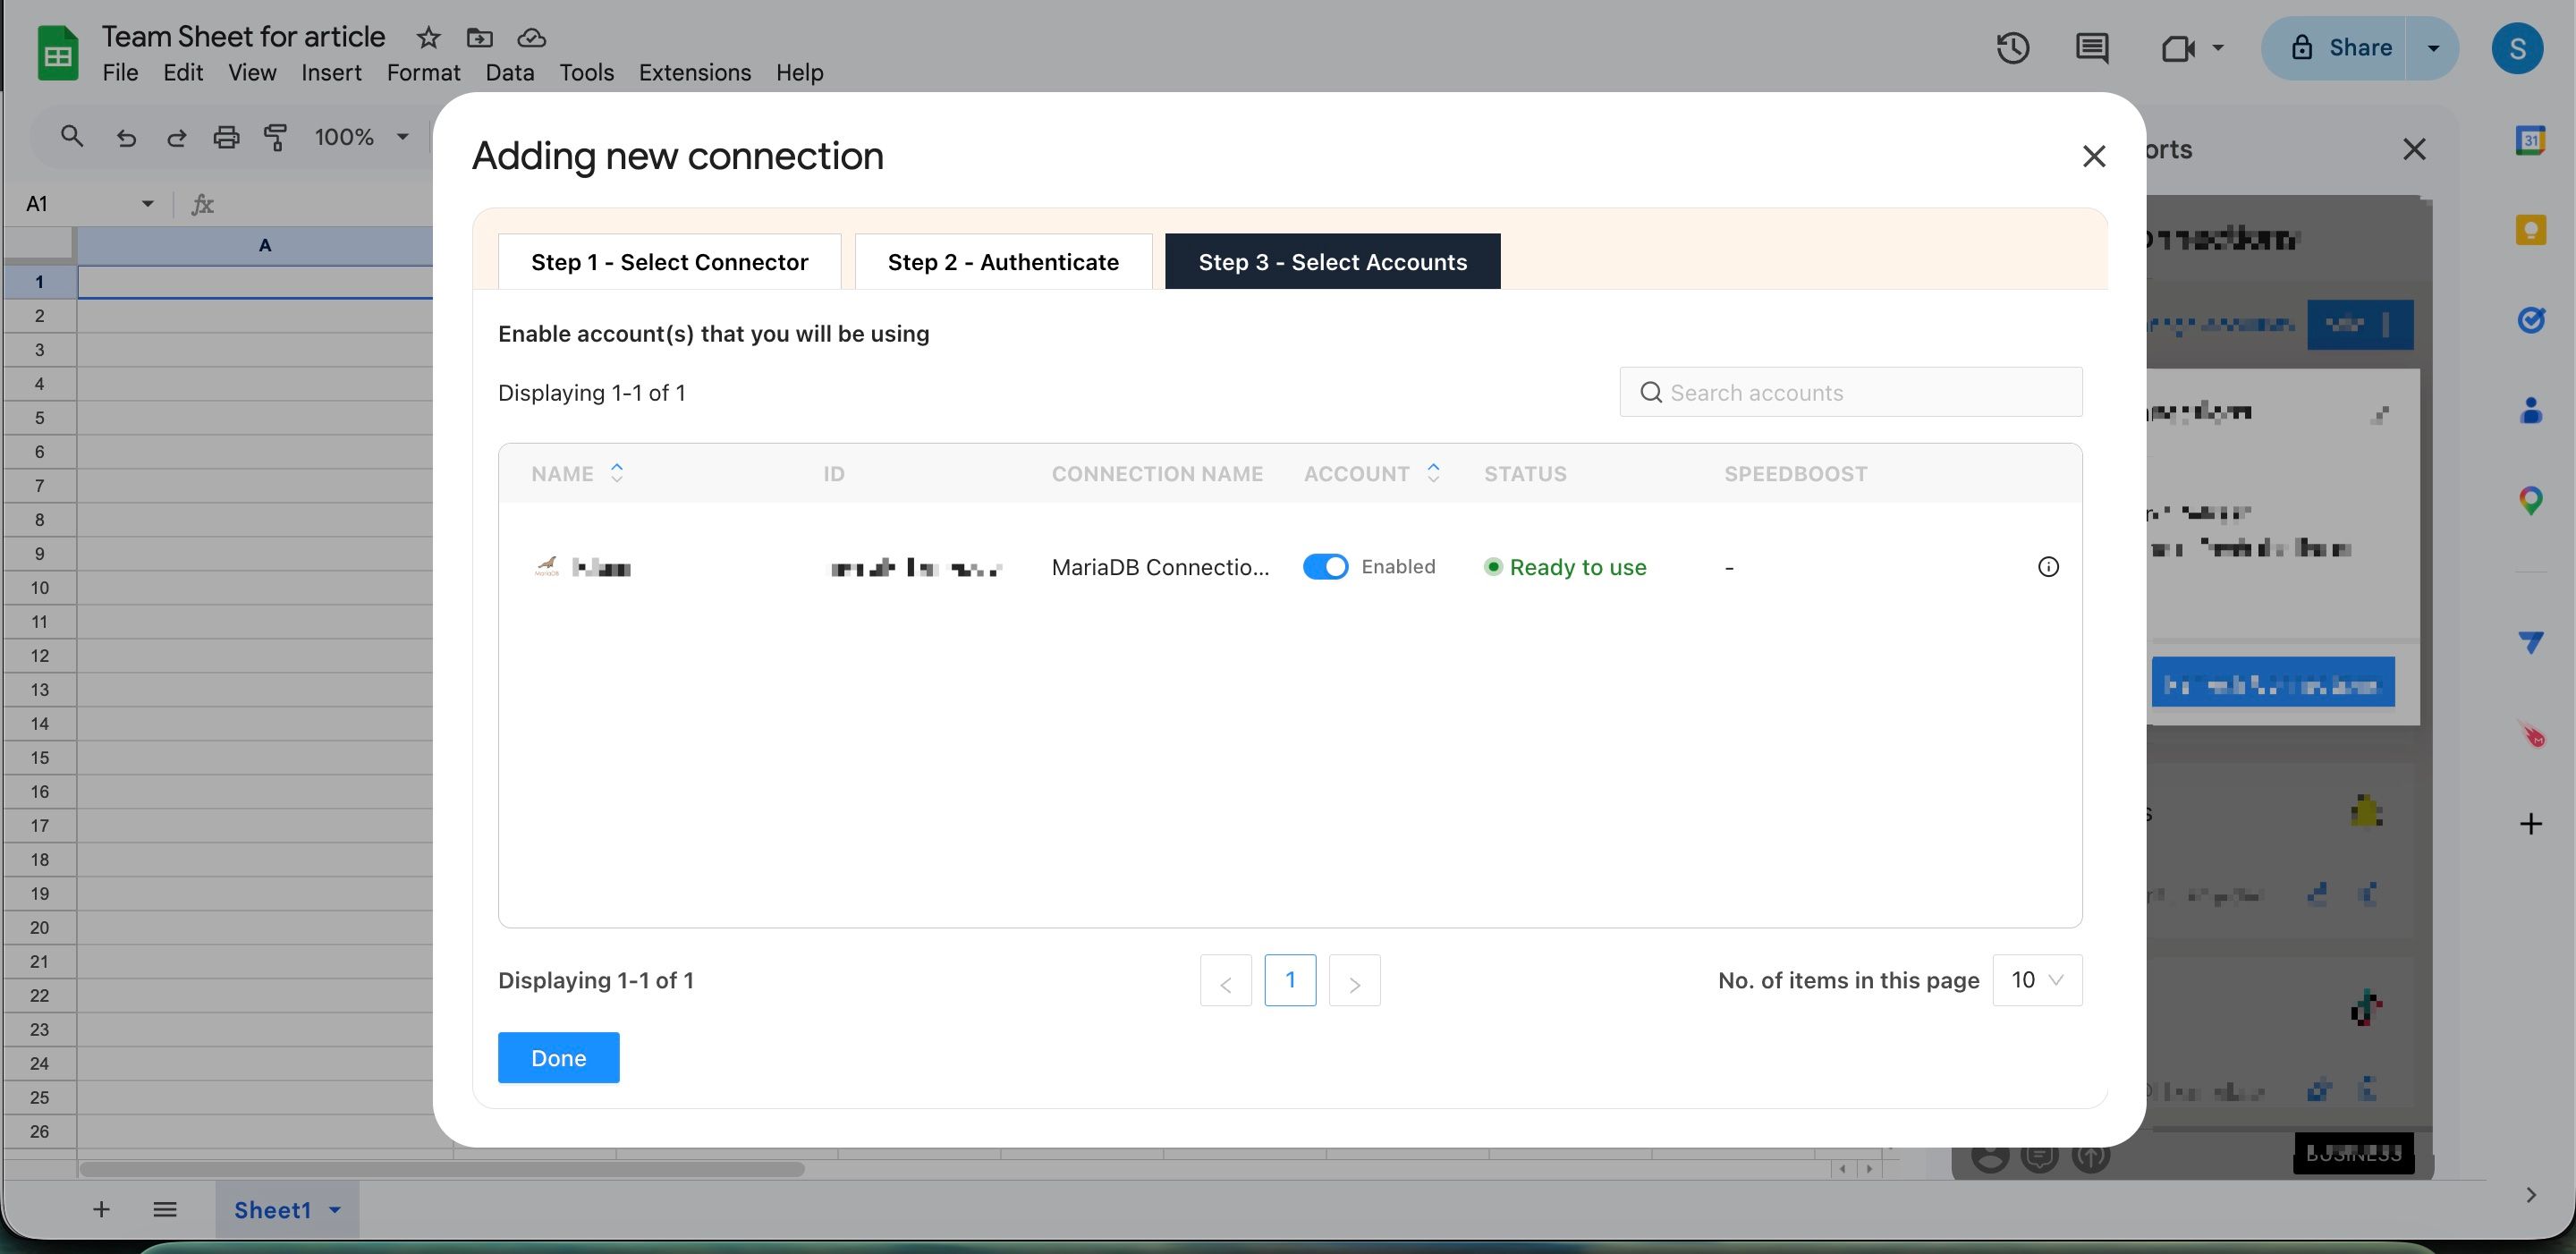Click the paint format icon
This screenshot has width=2576, height=1254.
276,137
